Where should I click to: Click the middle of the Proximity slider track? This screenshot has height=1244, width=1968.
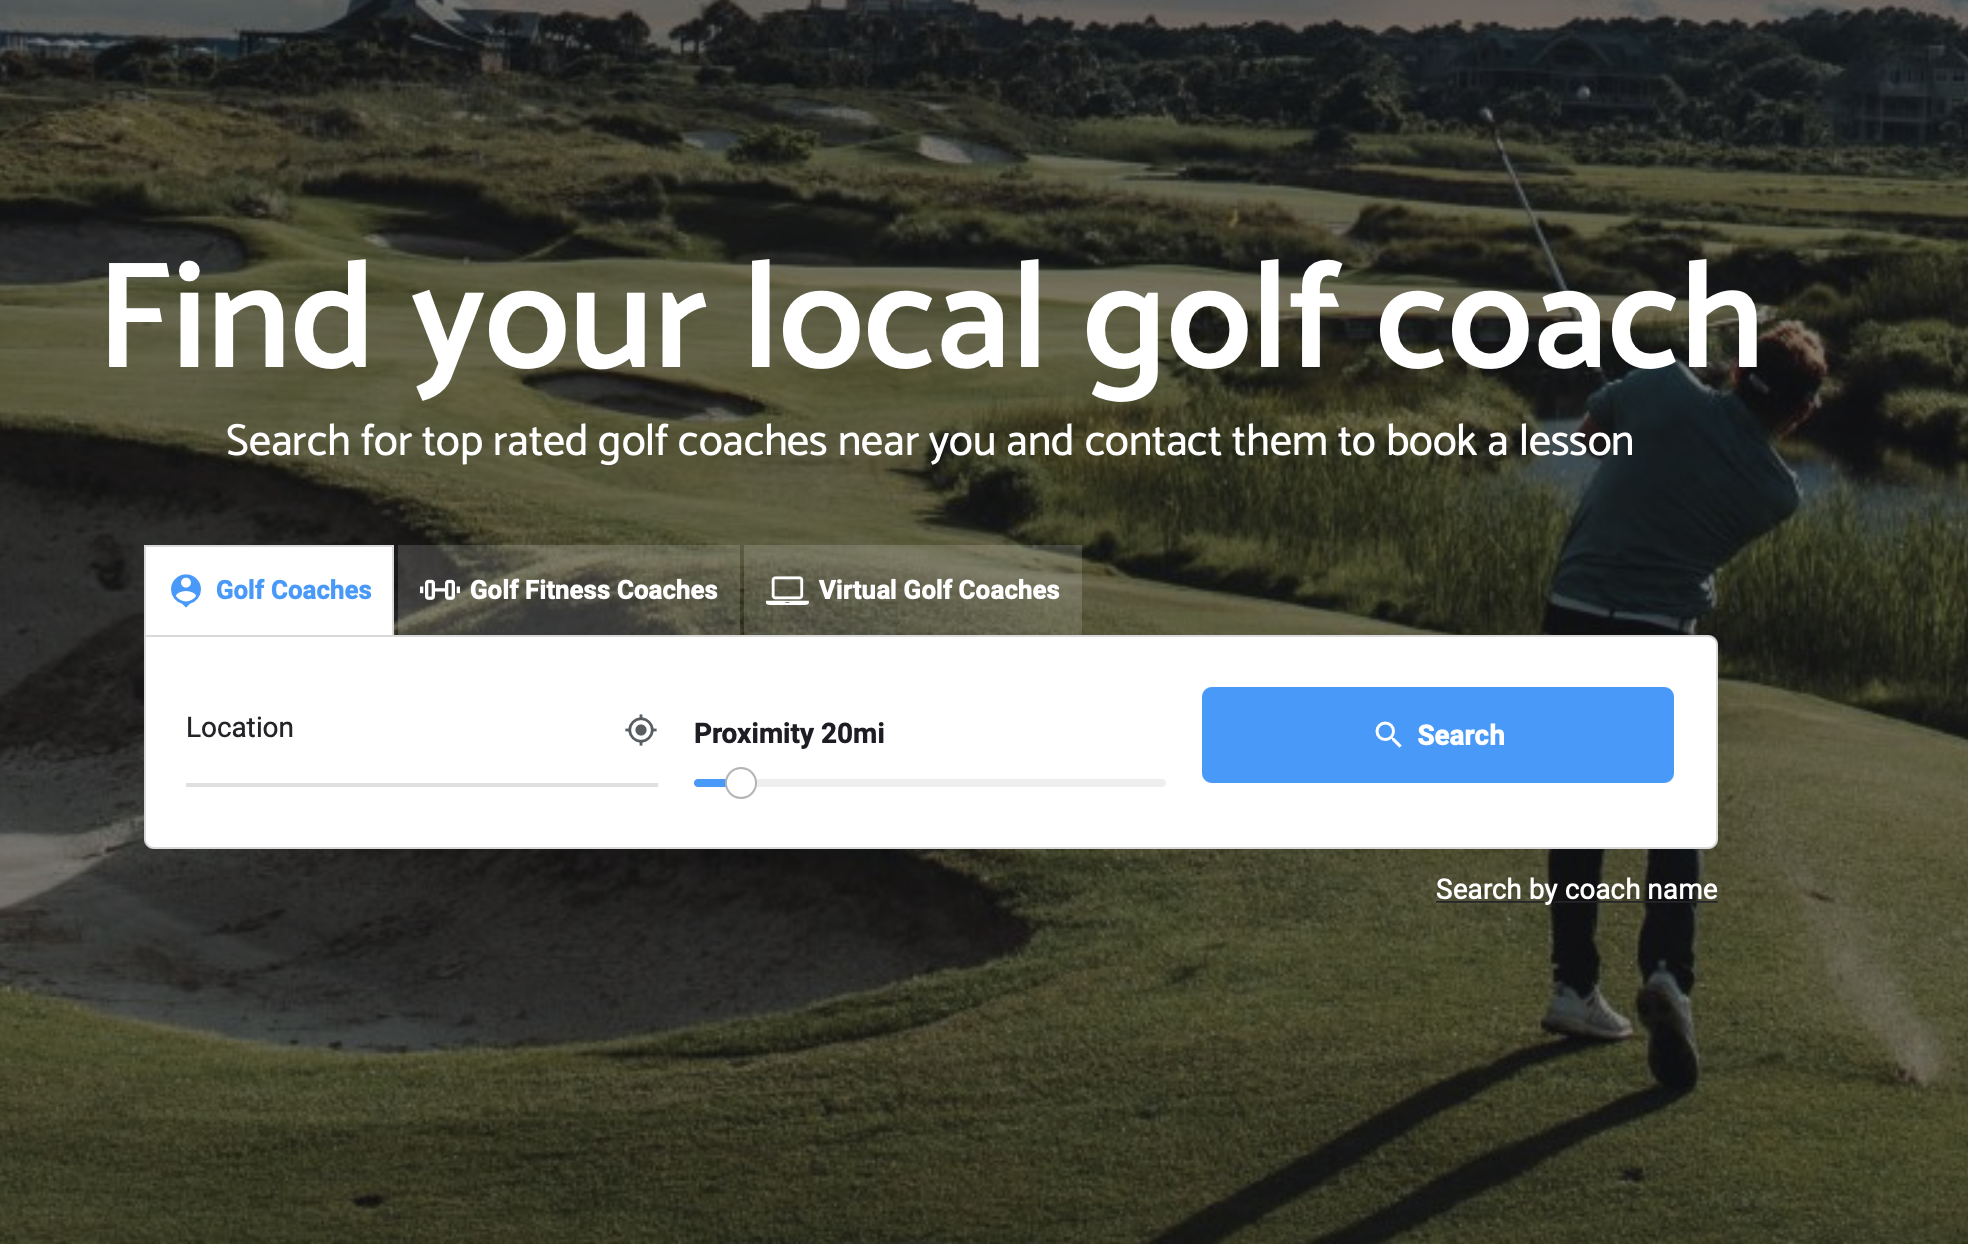coord(930,783)
